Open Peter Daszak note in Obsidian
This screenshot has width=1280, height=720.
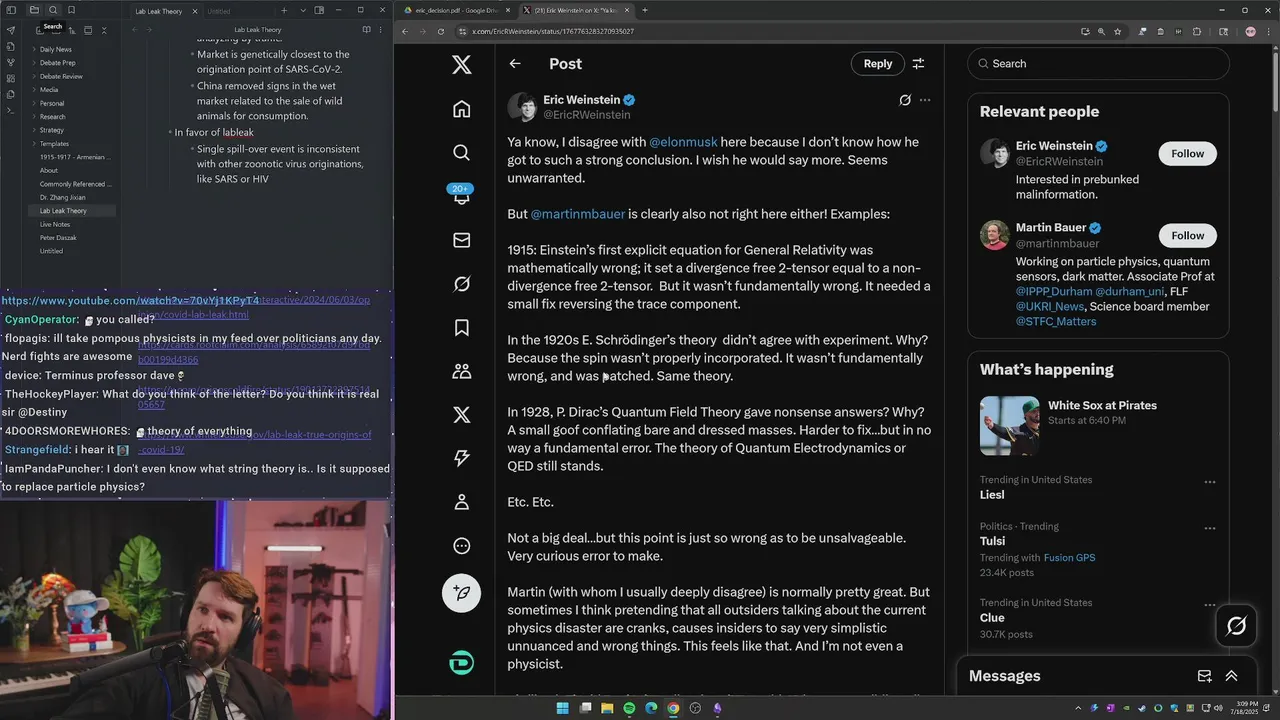click(x=58, y=238)
